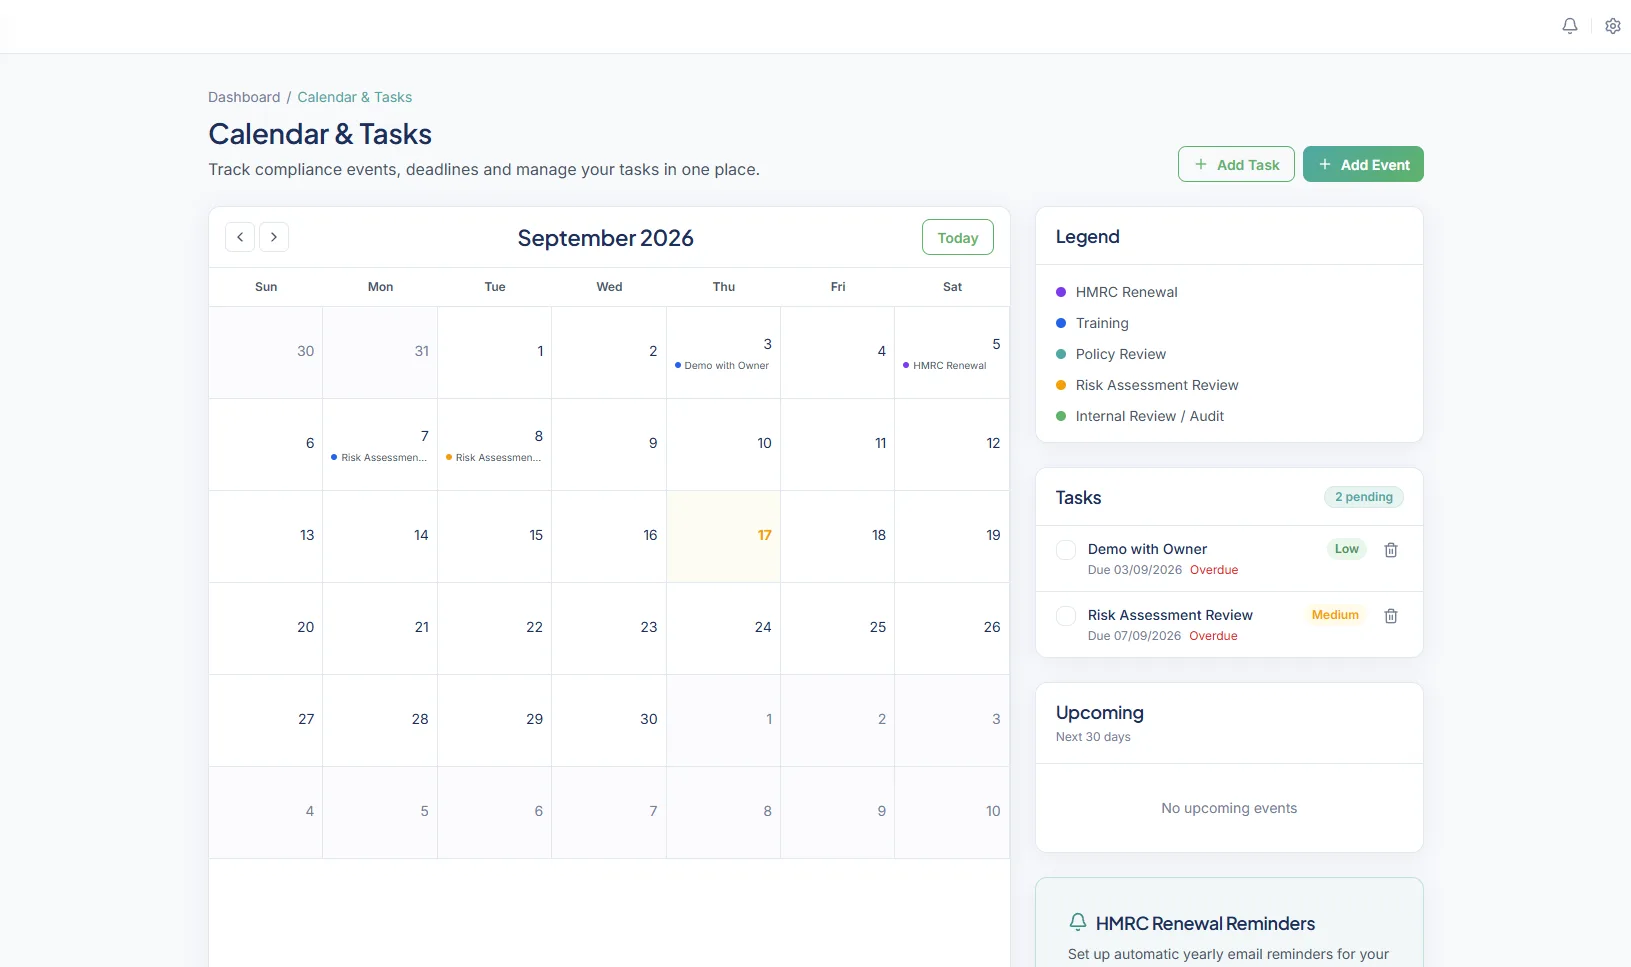Click the blue Training legend dot

(x=1061, y=323)
